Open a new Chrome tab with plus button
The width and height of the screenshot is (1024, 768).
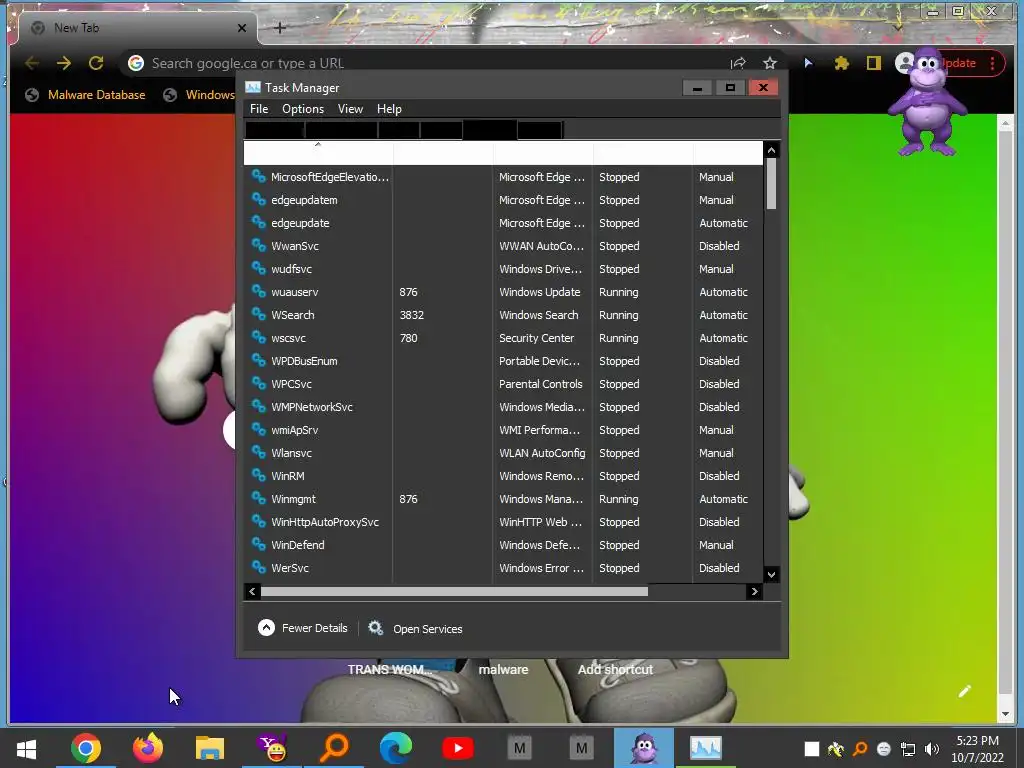[280, 28]
